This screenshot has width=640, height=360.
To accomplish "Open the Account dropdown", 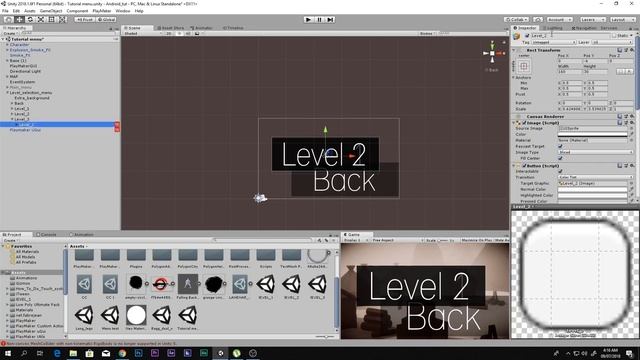I will (559, 19).
